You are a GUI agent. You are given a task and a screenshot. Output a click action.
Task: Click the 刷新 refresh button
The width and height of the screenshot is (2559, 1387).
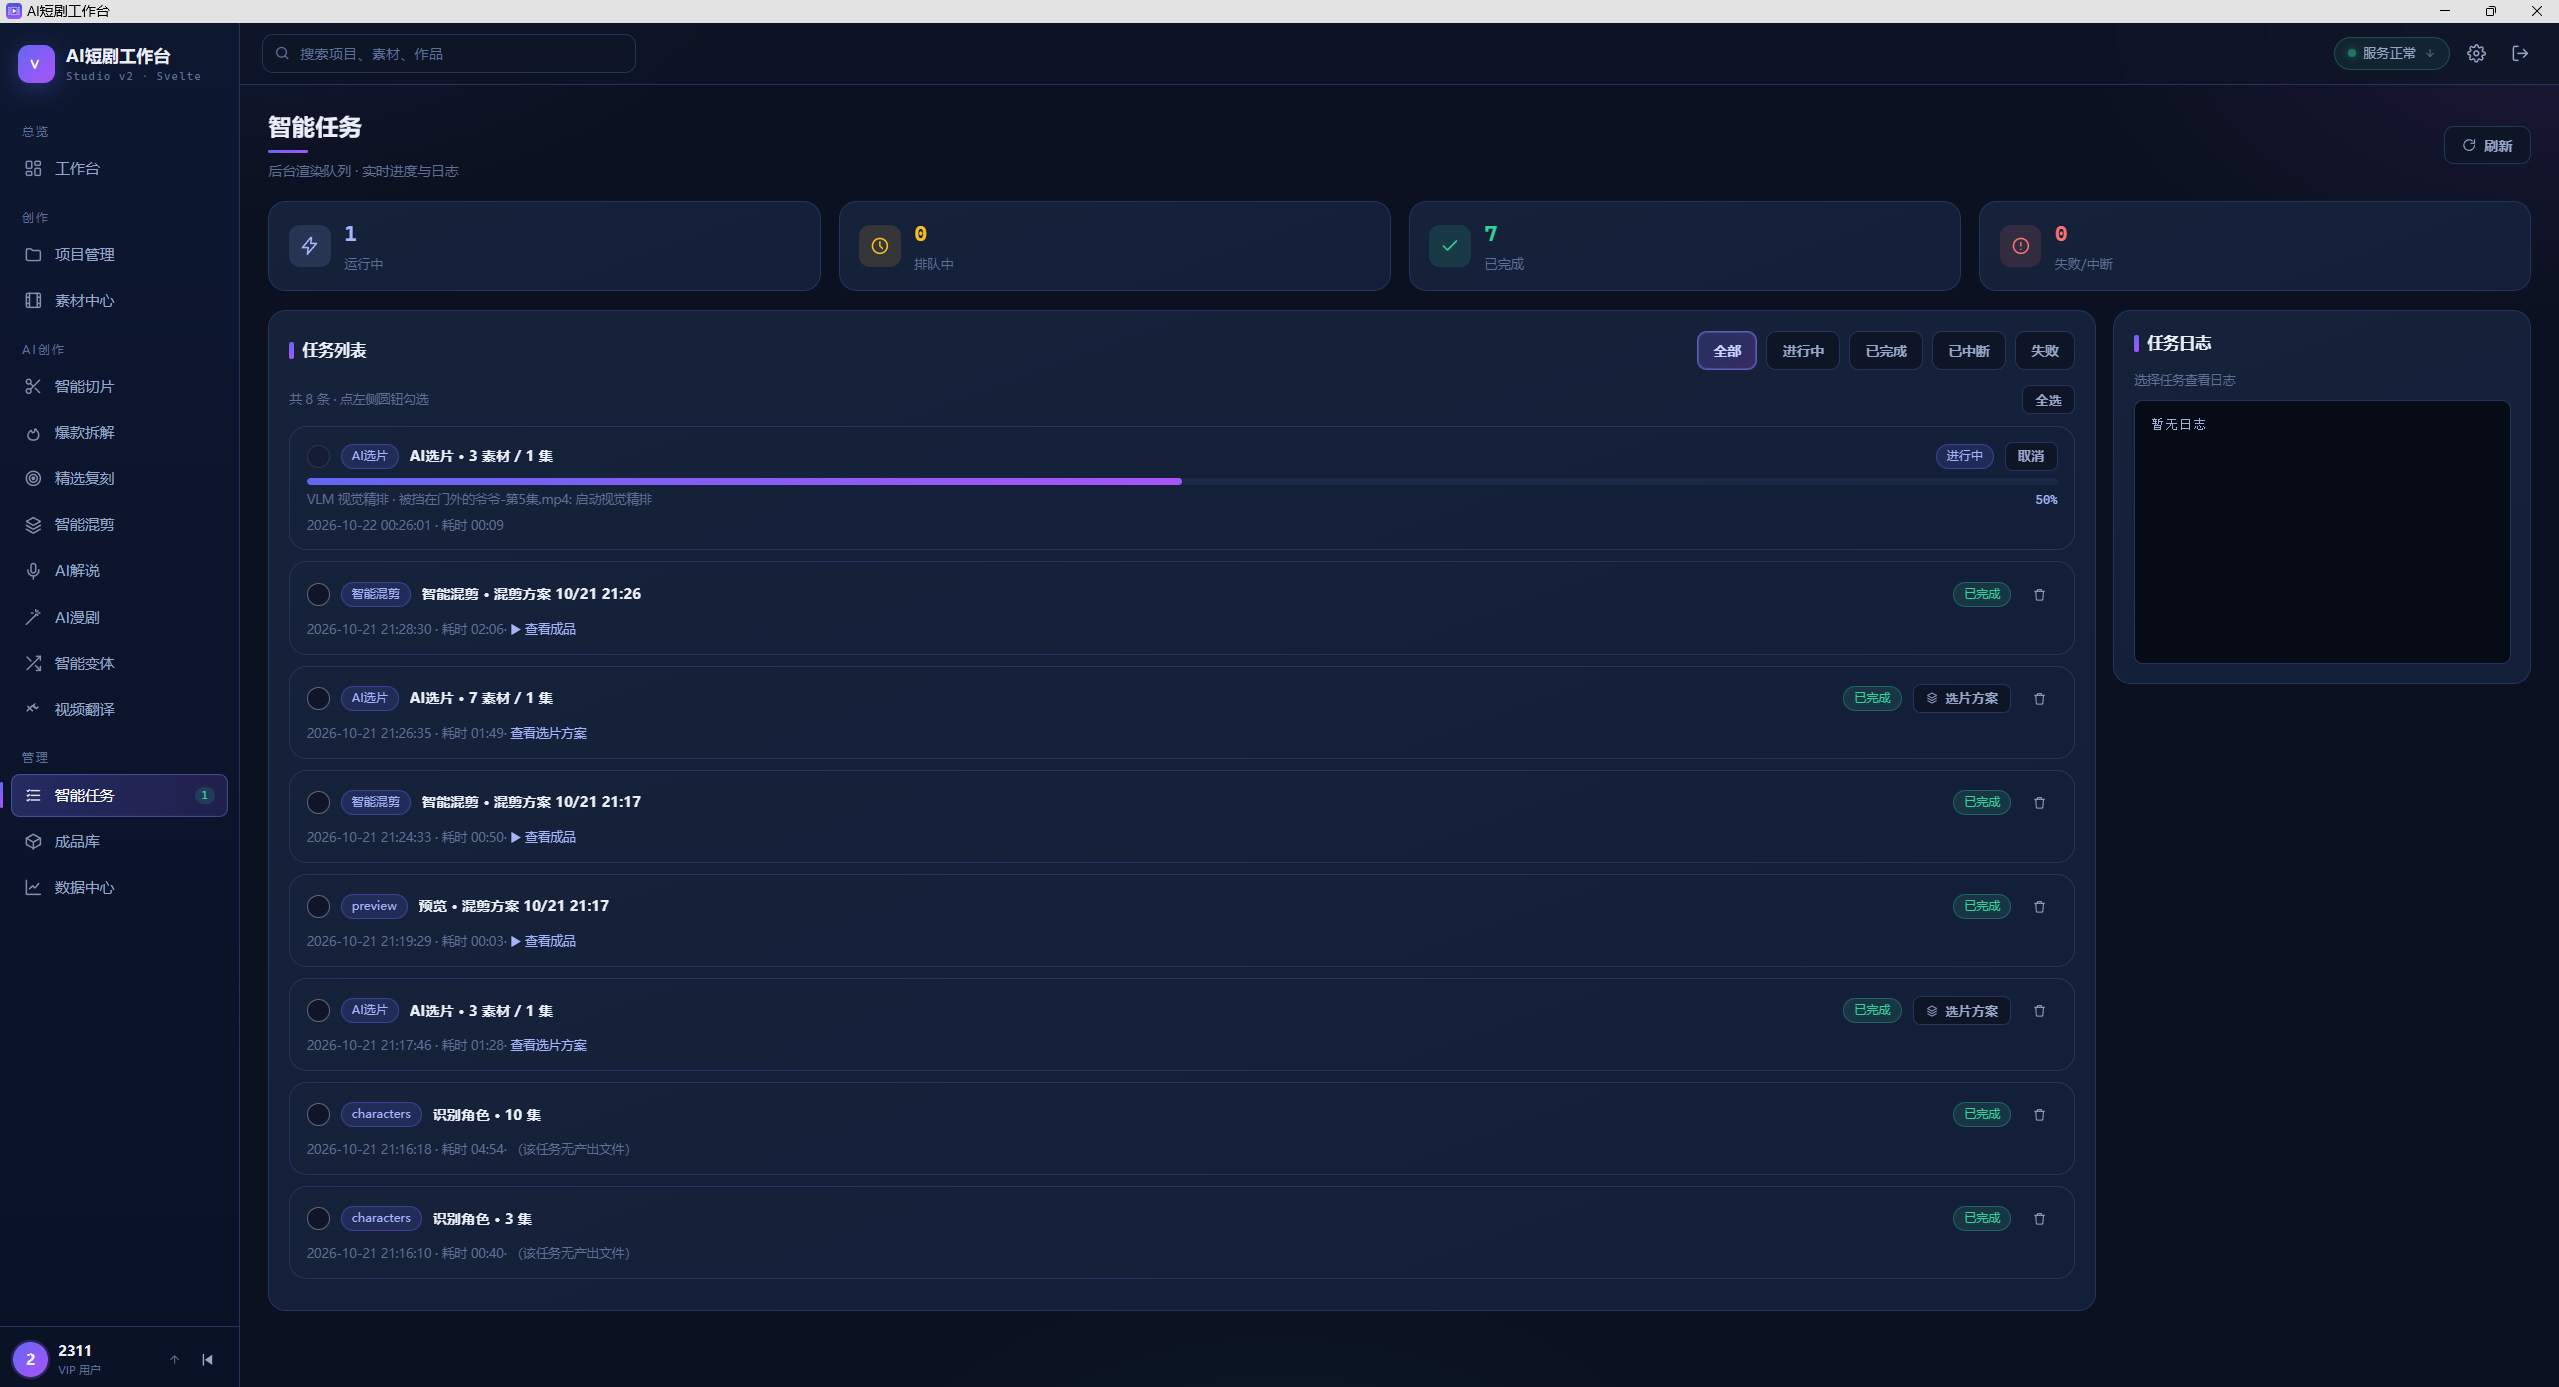pos(2486,146)
